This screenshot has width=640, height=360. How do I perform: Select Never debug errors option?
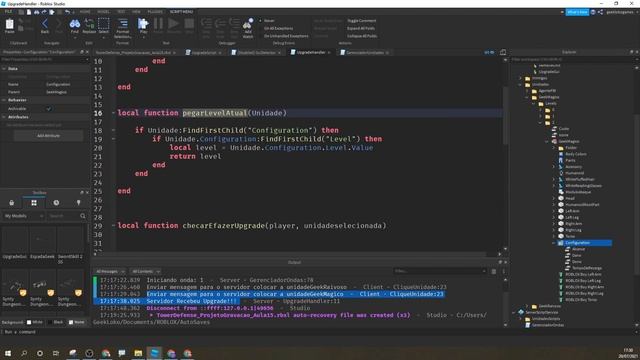point(267,20)
